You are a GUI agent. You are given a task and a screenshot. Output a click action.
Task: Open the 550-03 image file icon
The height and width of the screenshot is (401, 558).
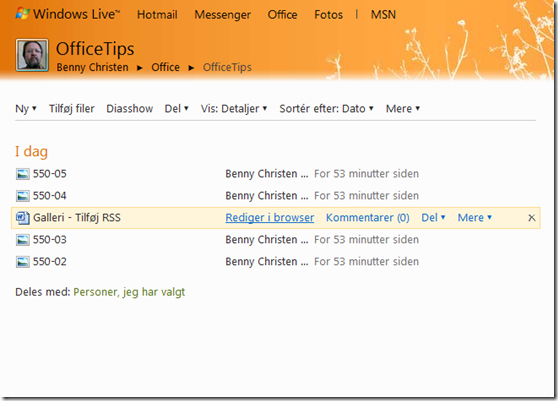[23, 240]
